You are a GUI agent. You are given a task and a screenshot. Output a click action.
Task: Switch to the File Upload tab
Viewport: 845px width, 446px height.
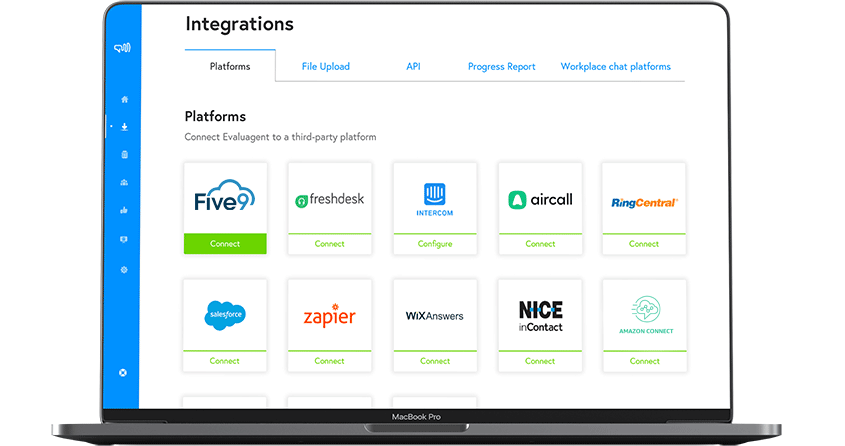point(325,66)
